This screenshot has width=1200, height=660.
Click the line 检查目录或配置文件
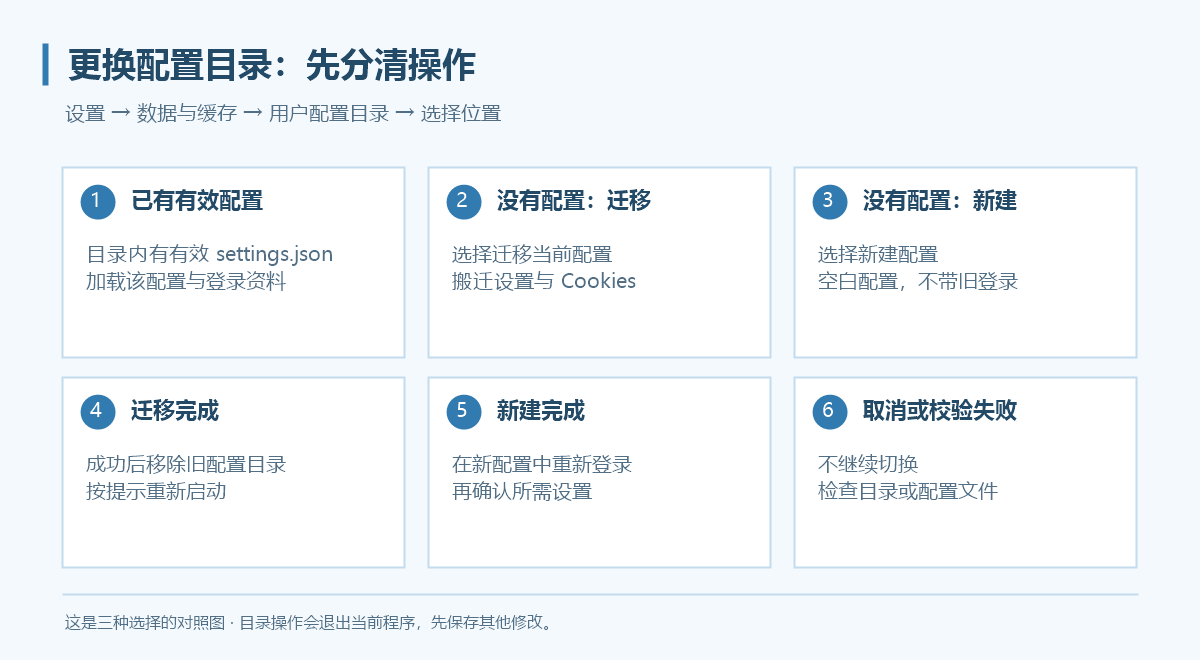pyautogui.click(x=908, y=491)
